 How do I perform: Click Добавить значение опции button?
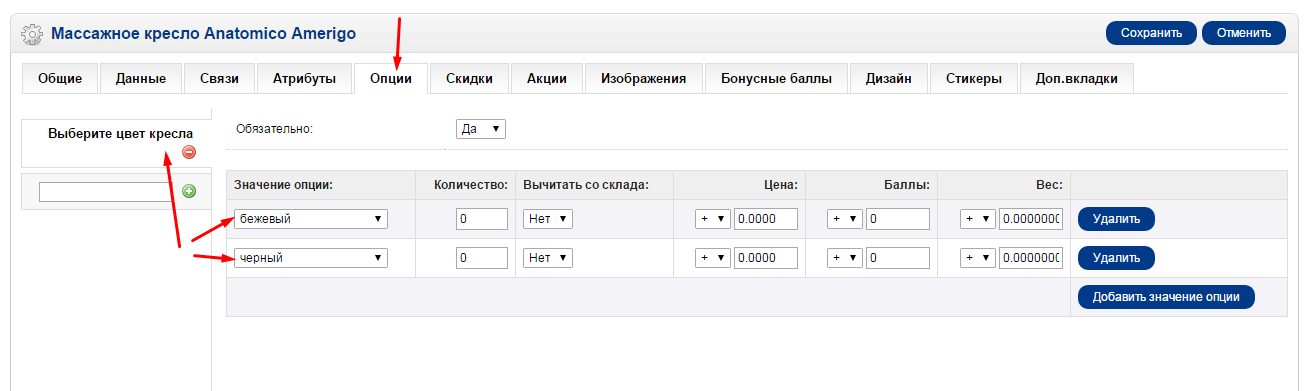tap(1166, 297)
